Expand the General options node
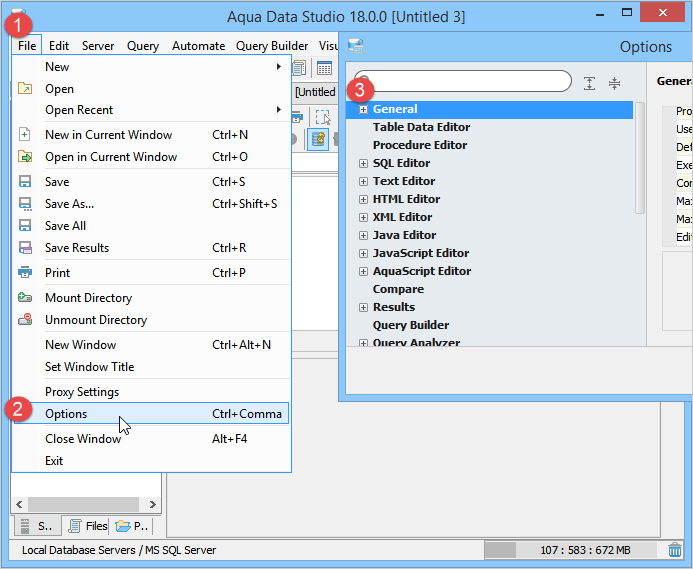The width and height of the screenshot is (693, 569). pyautogui.click(x=363, y=109)
